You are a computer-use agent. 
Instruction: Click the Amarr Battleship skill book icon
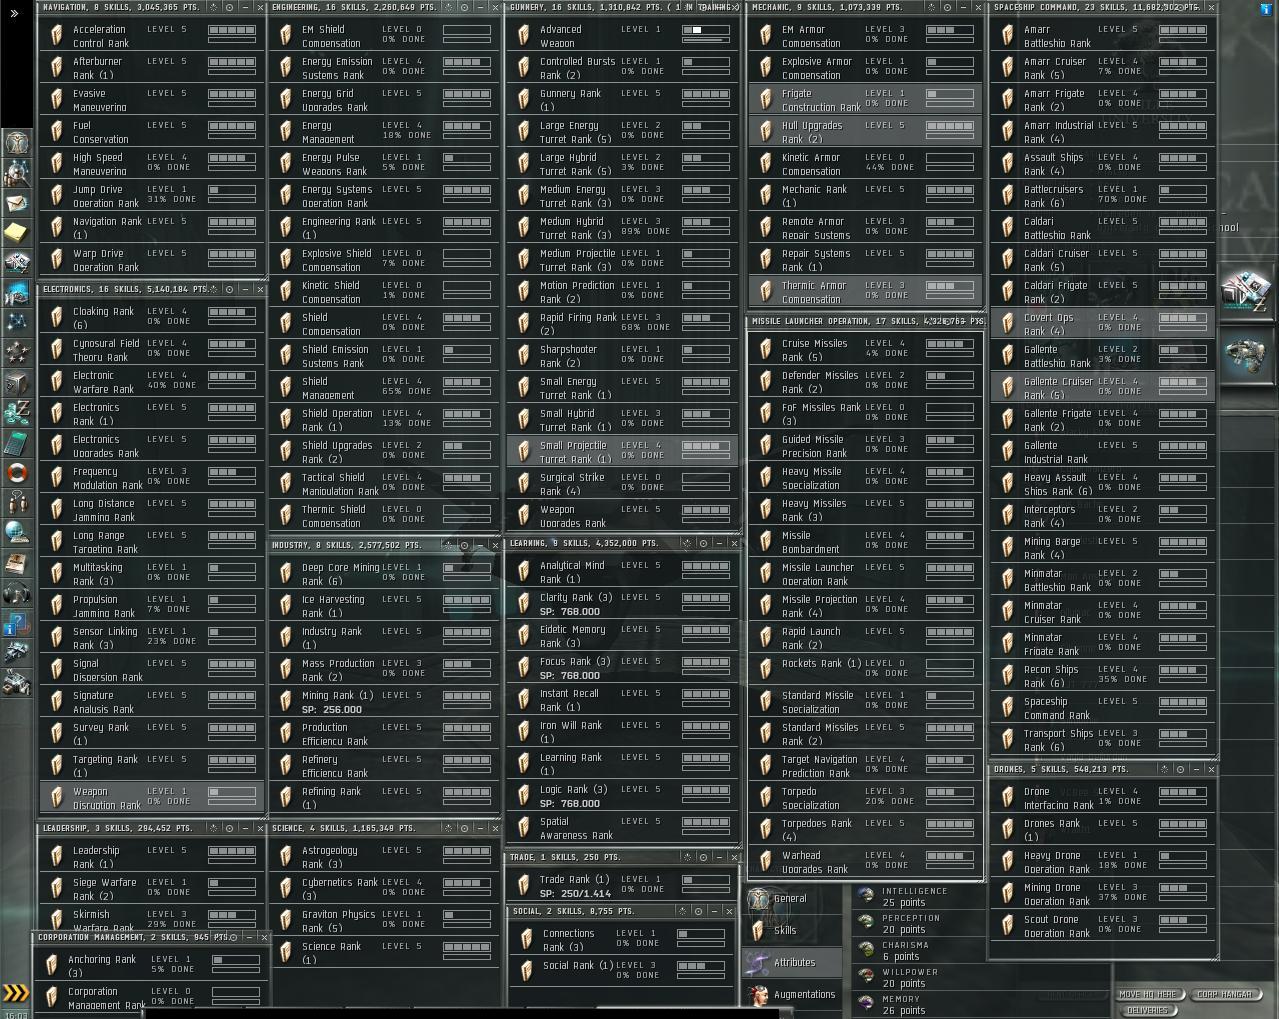(x=1008, y=36)
